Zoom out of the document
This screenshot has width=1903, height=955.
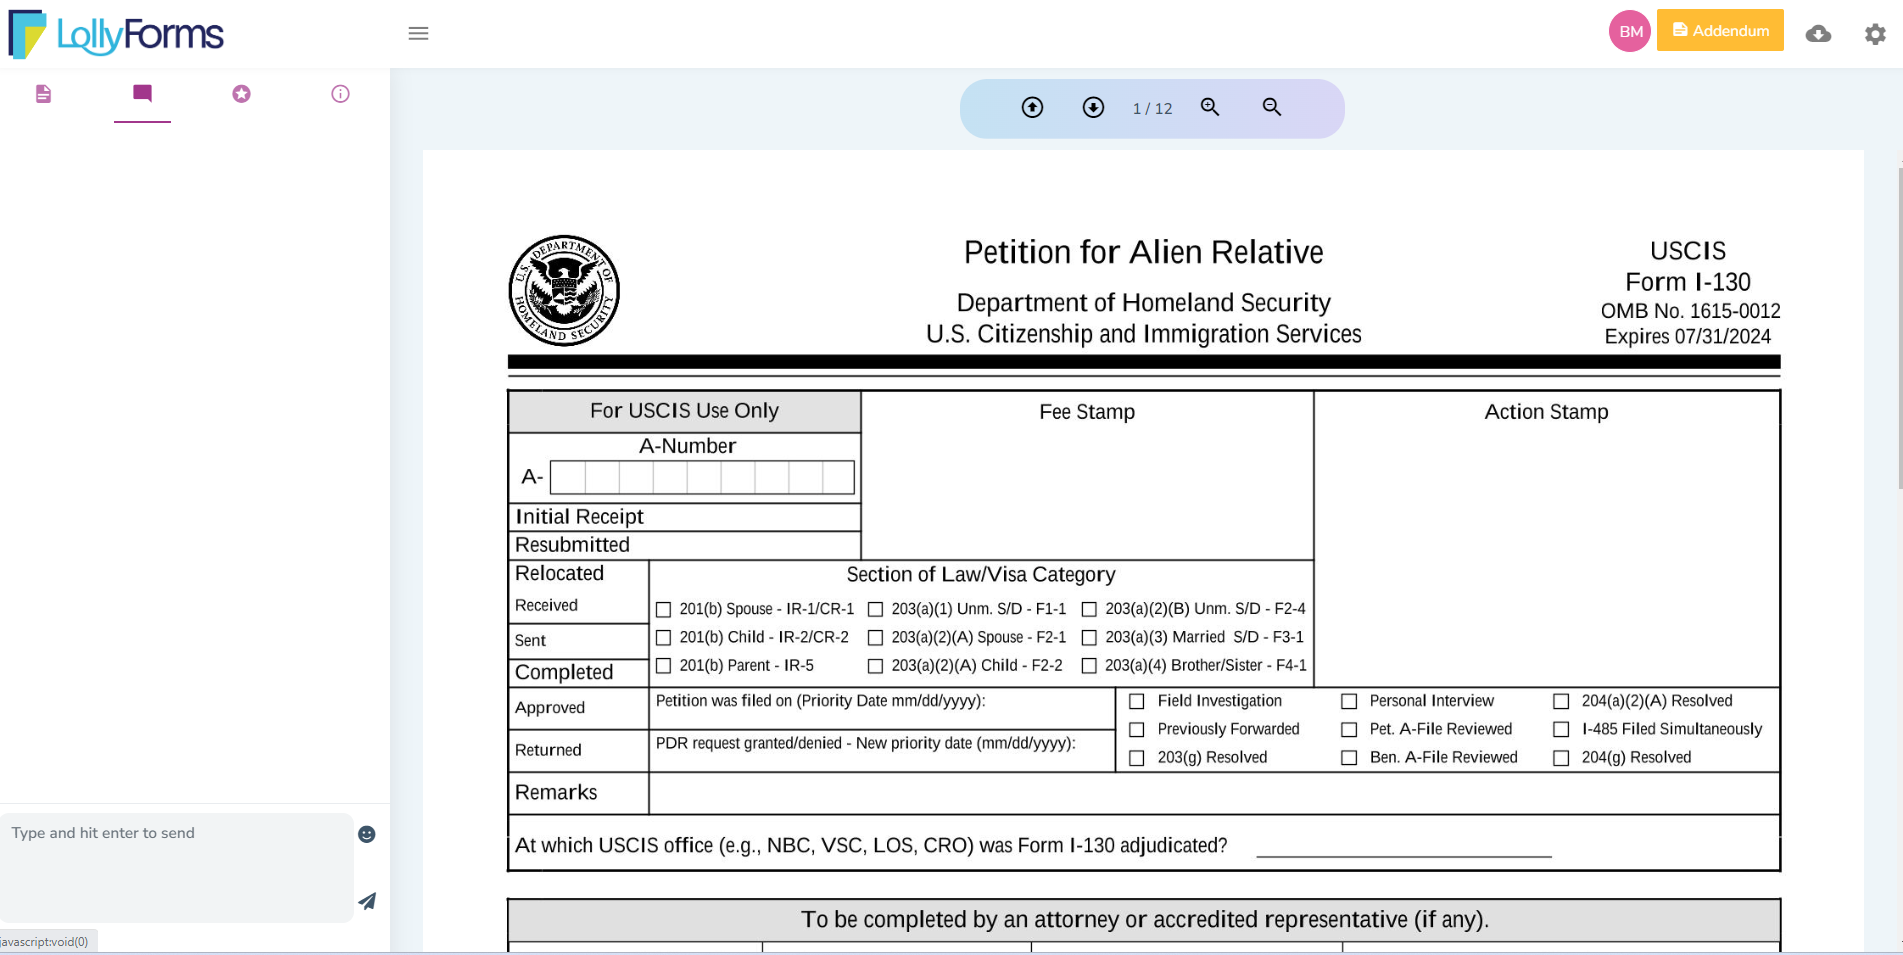click(1272, 107)
